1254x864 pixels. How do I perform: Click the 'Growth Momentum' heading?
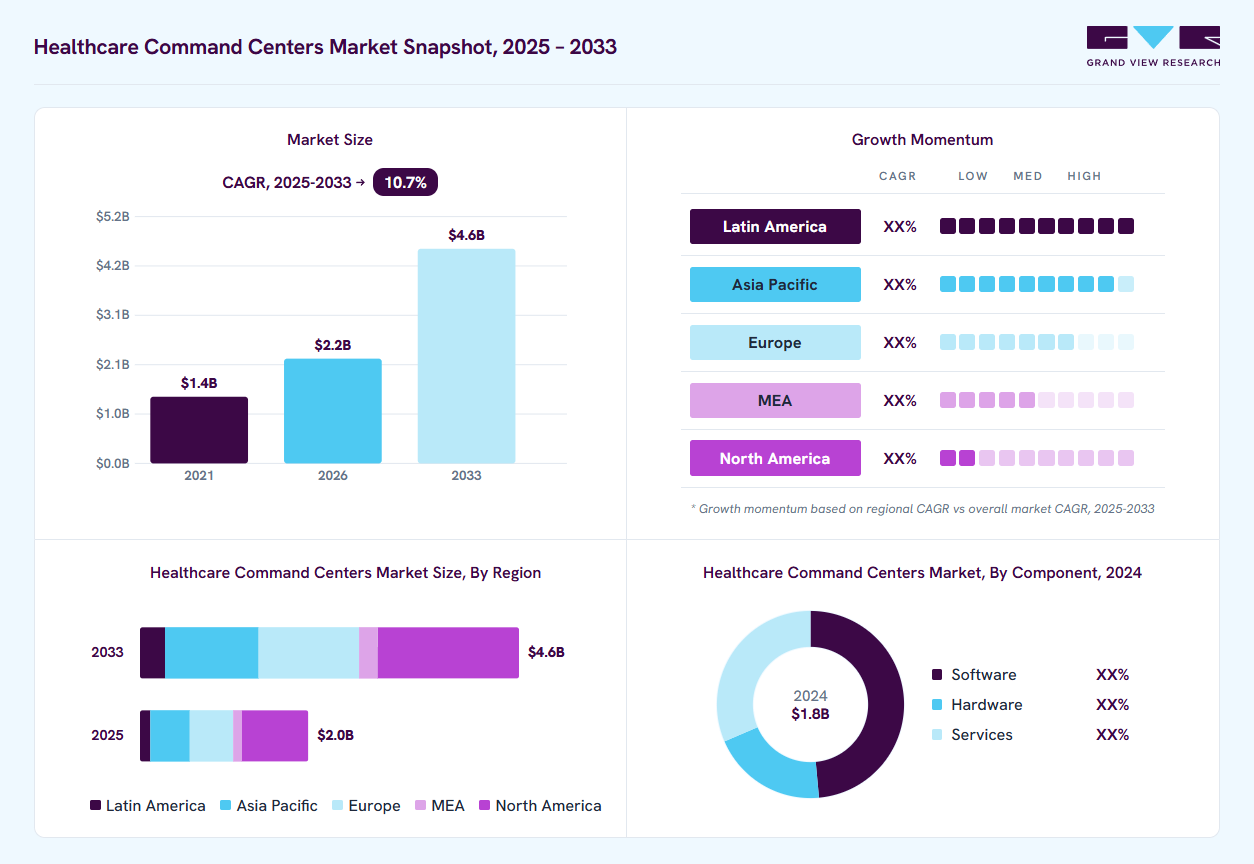[922, 140]
